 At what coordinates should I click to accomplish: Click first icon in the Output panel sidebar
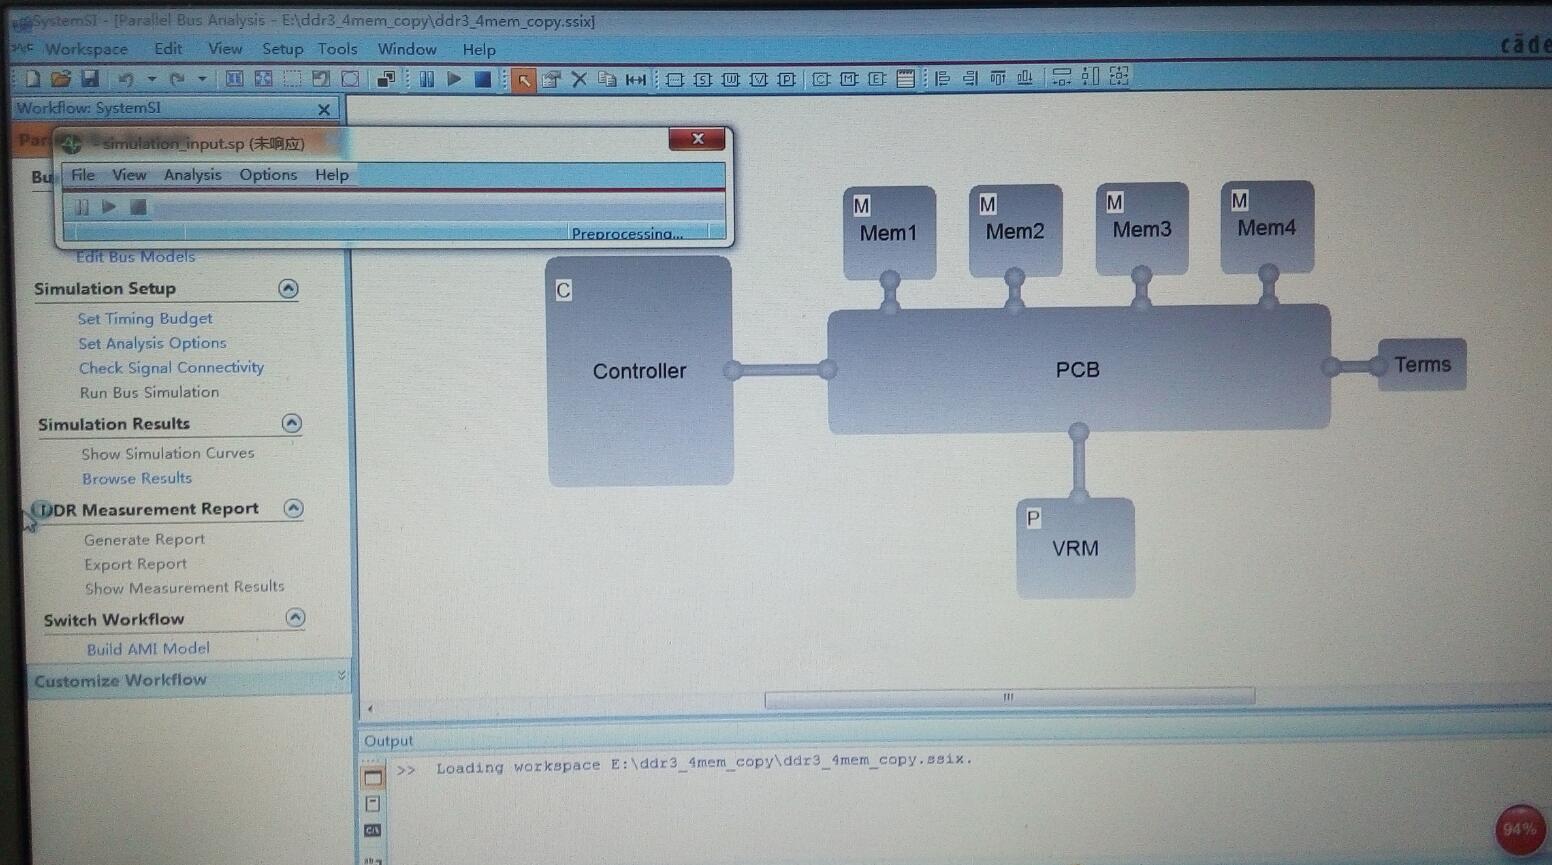tap(373, 777)
